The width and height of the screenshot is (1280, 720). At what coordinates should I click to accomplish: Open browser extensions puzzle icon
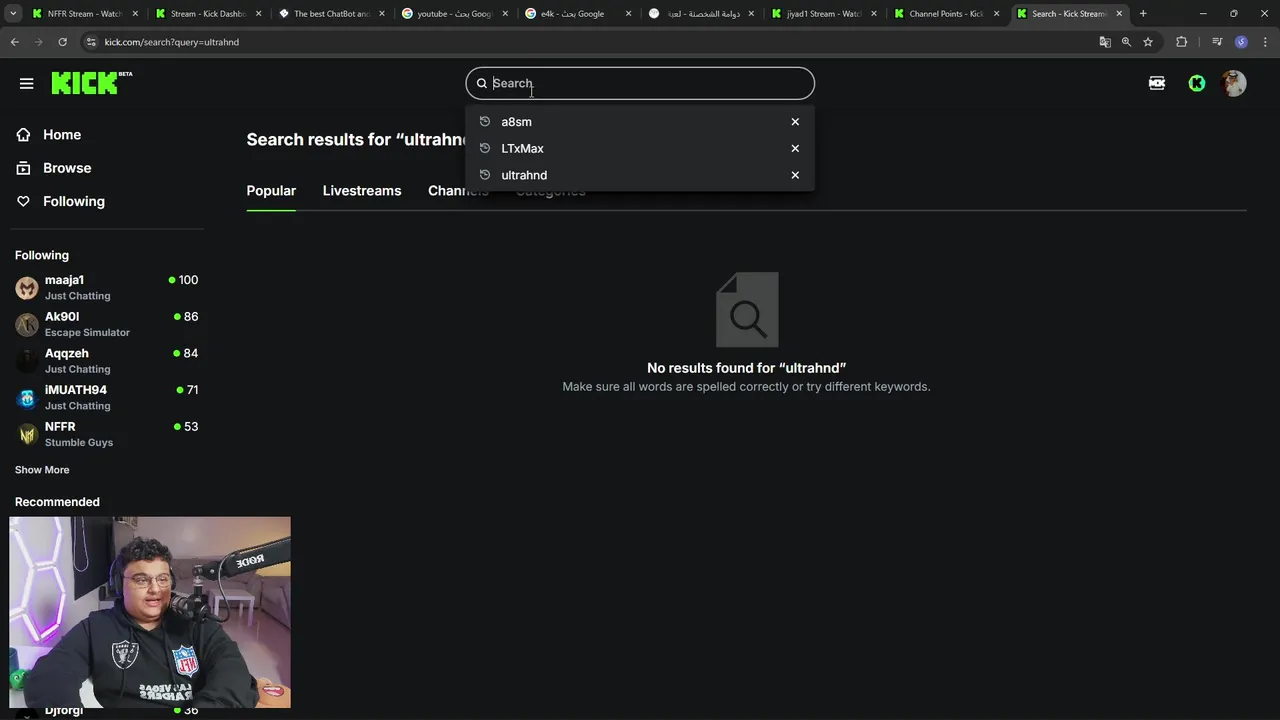pyautogui.click(x=1182, y=42)
